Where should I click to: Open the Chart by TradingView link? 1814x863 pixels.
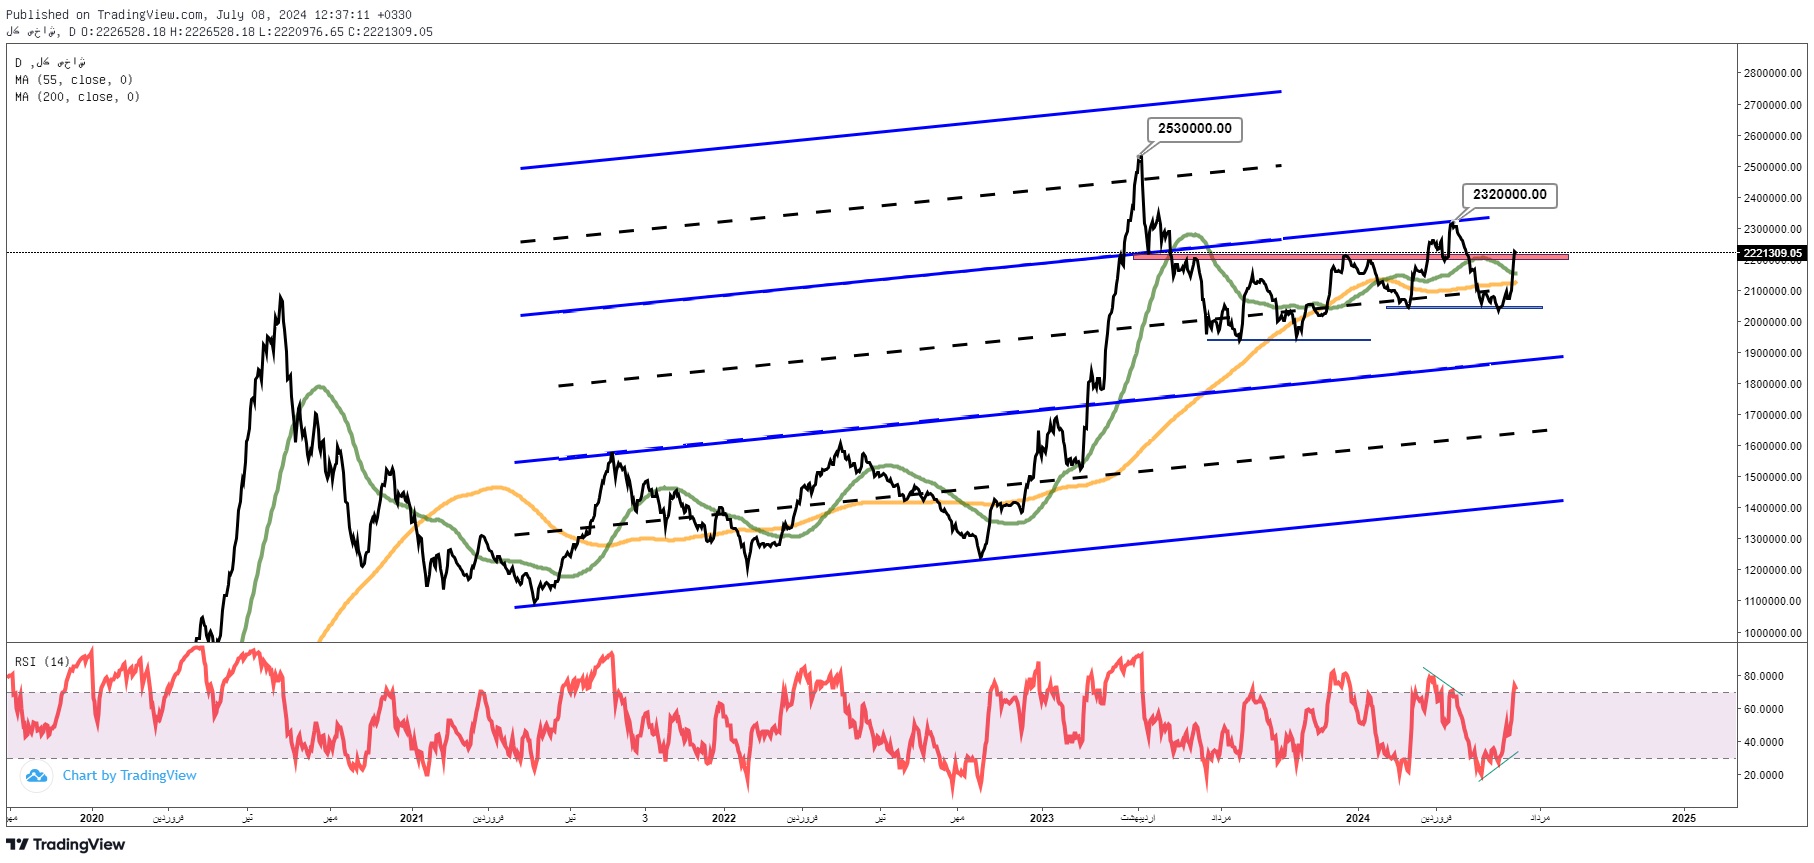point(129,775)
